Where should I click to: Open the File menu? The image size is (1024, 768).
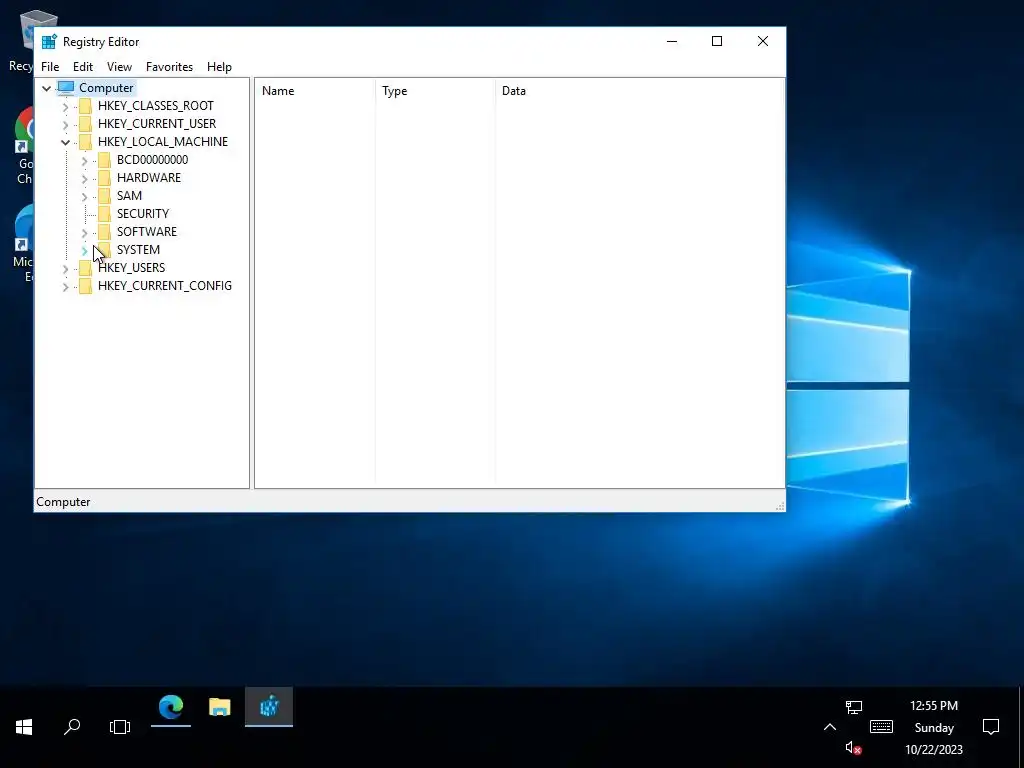click(x=50, y=67)
